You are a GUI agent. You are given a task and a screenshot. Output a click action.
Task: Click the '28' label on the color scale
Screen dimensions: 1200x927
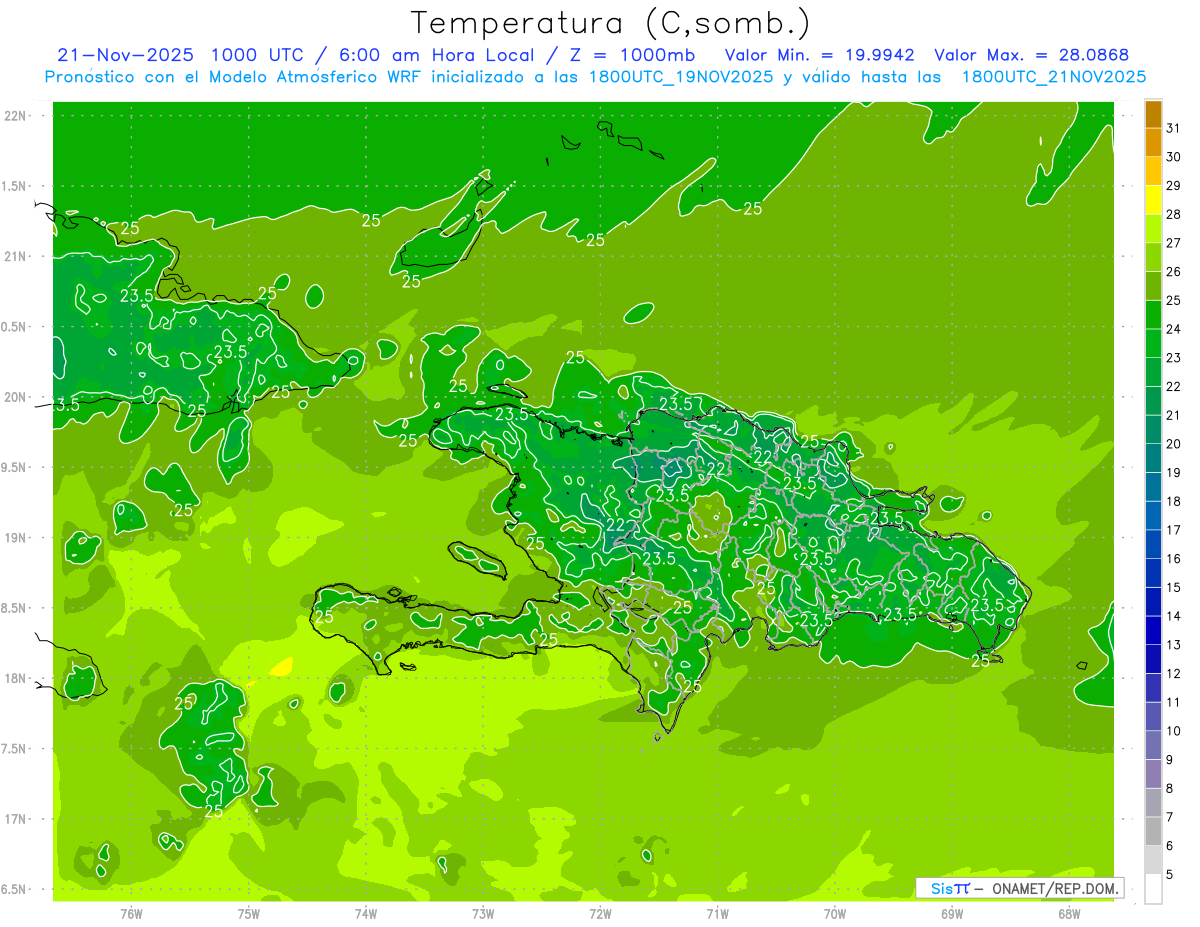click(1174, 214)
